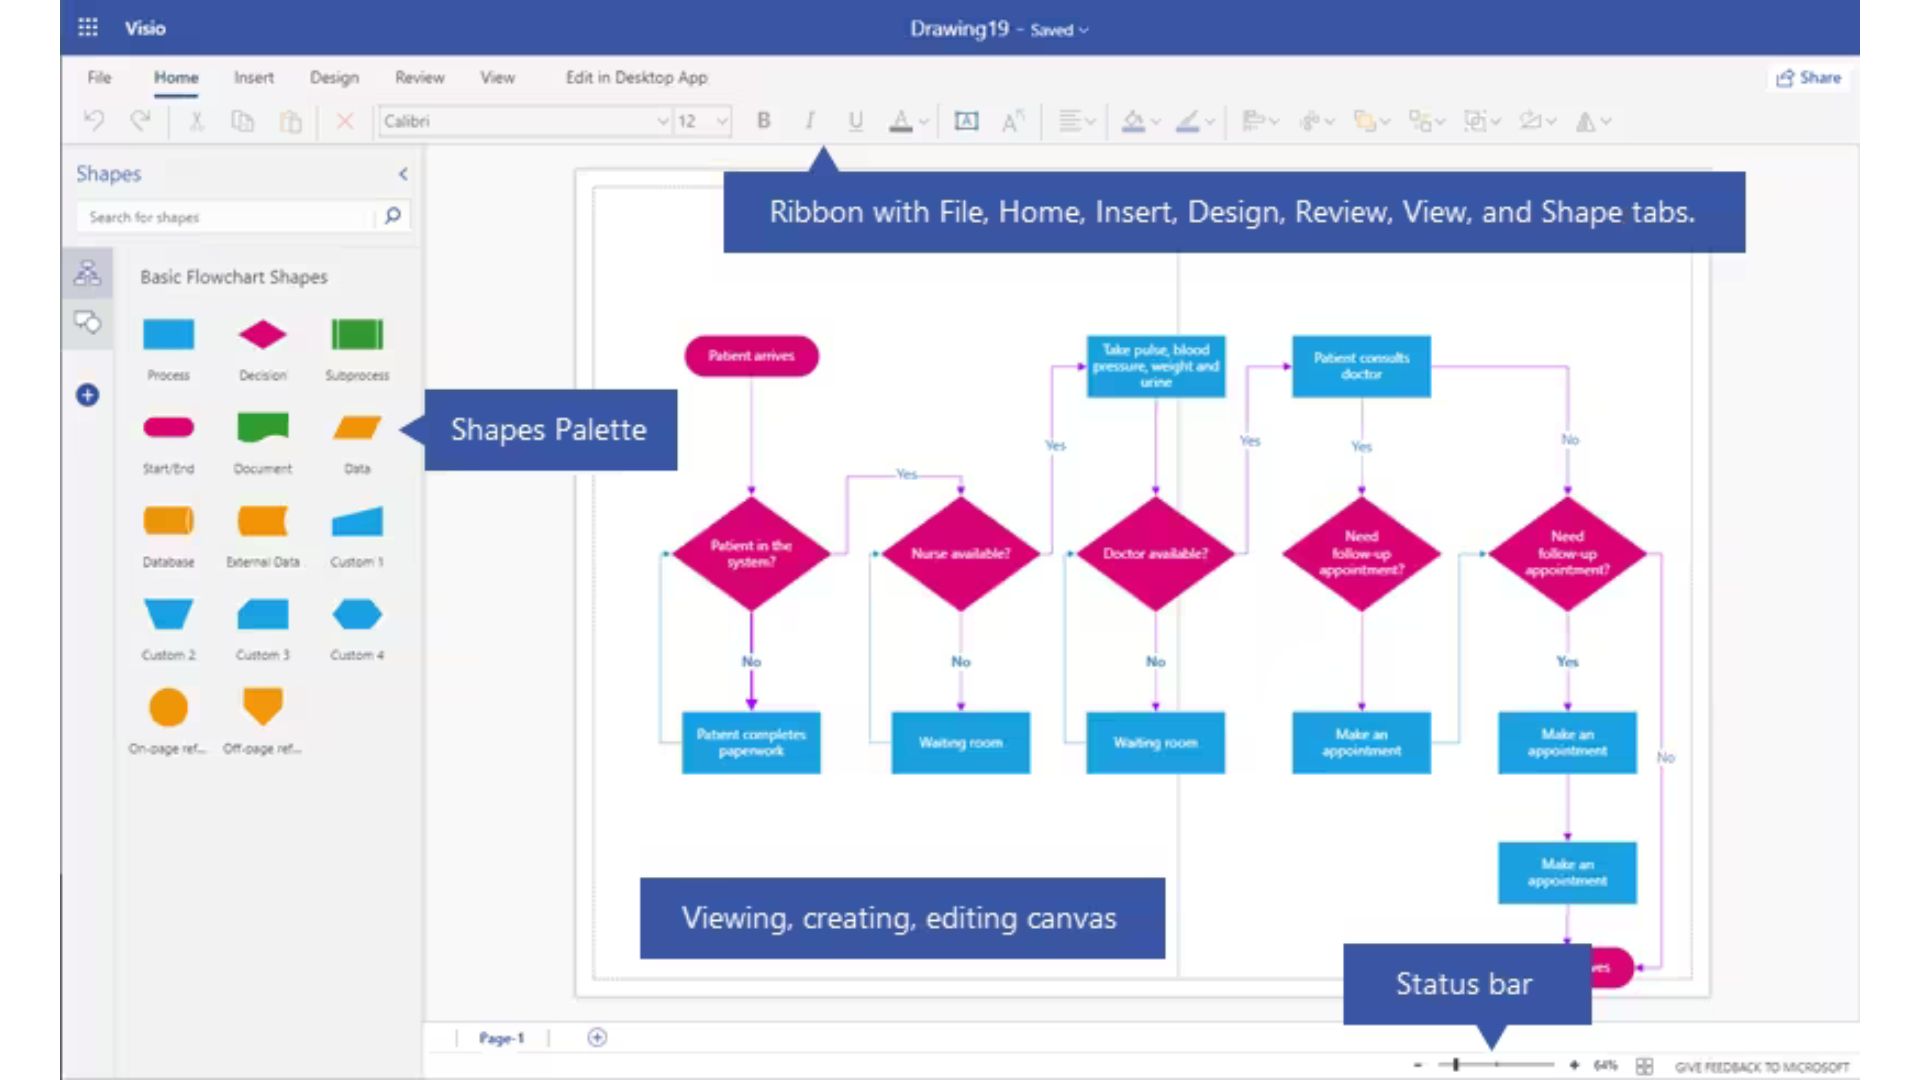The width and height of the screenshot is (1920, 1080).
Task: Select the Copy icon in the toolbar
Action: pyautogui.click(x=243, y=120)
